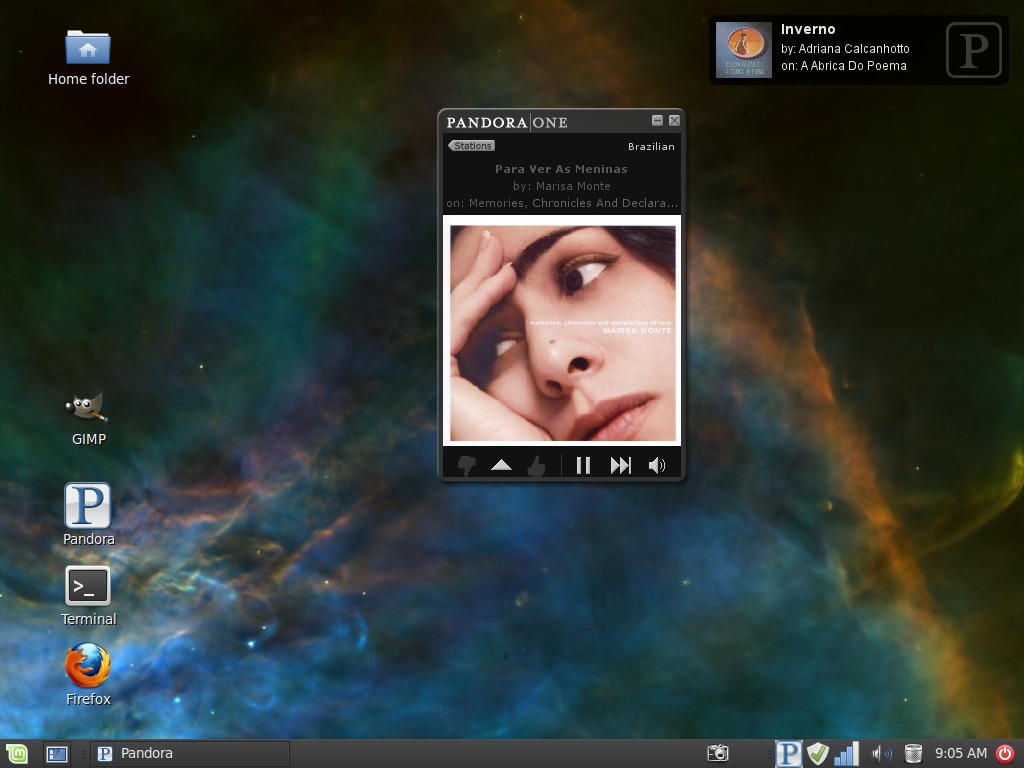The image size is (1024, 768).
Task: Click the system volume tray icon
Action: (882, 754)
